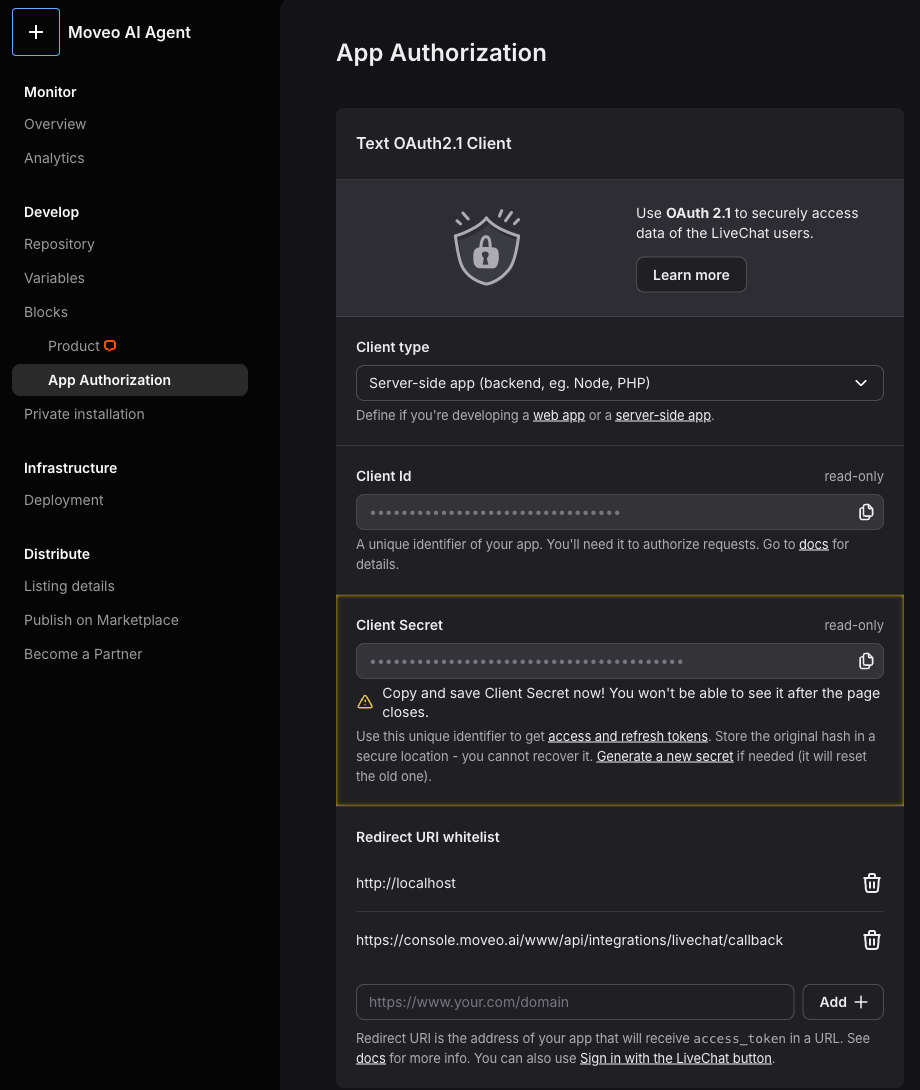The image size is (920, 1090).
Task: Open access and refresh tokens link
Action: [x=628, y=736]
